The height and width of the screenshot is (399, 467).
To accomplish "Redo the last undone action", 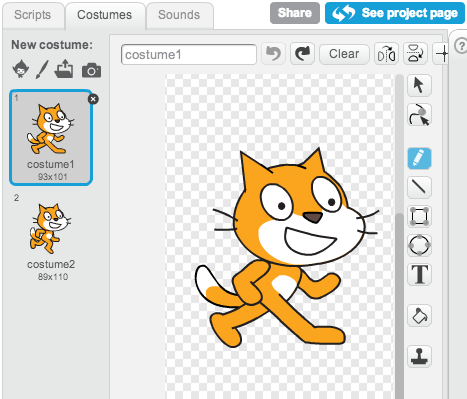I will pyautogui.click(x=302, y=53).
